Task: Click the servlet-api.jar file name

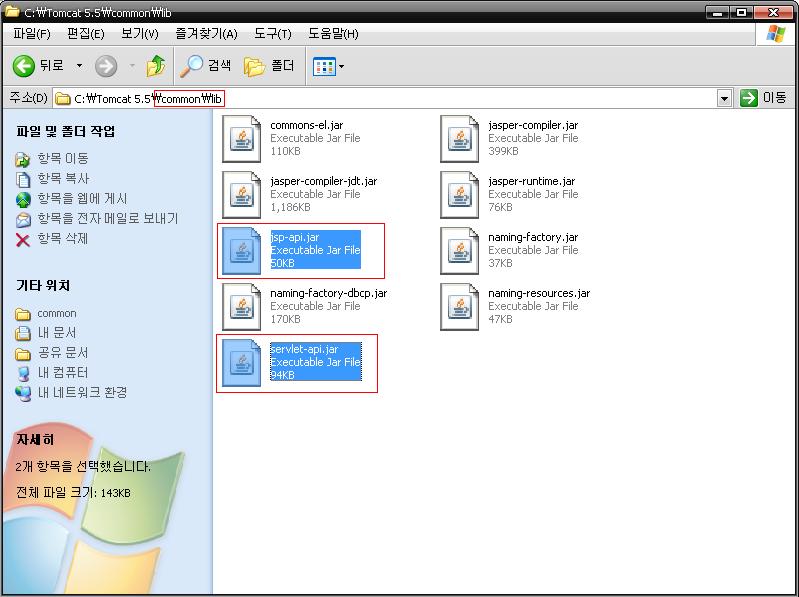Action: coord(304,349)
